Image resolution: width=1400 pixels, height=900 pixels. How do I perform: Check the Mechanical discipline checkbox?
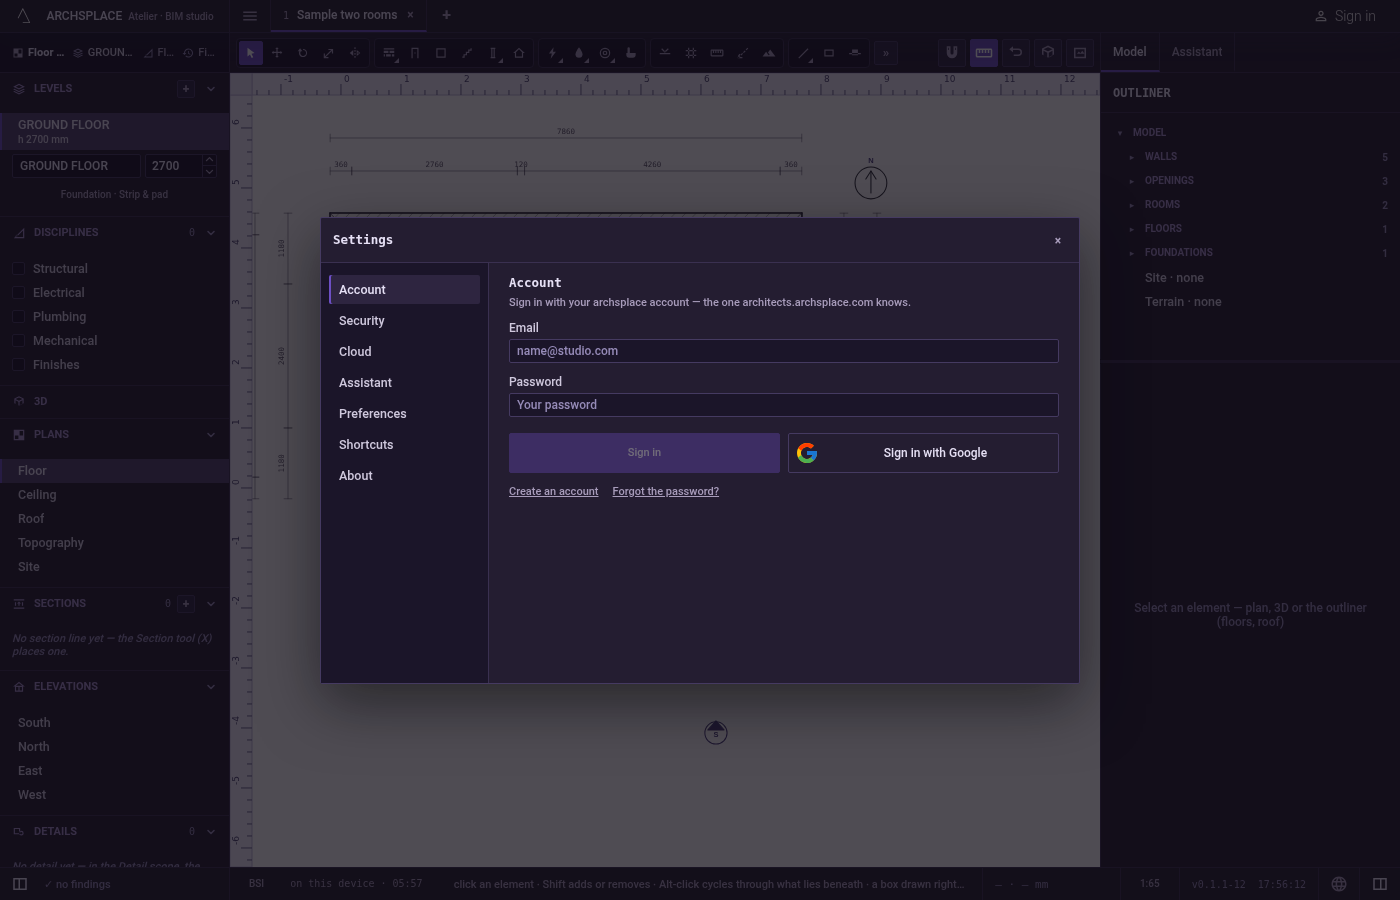pyautogui.click(x=18, y=341)
